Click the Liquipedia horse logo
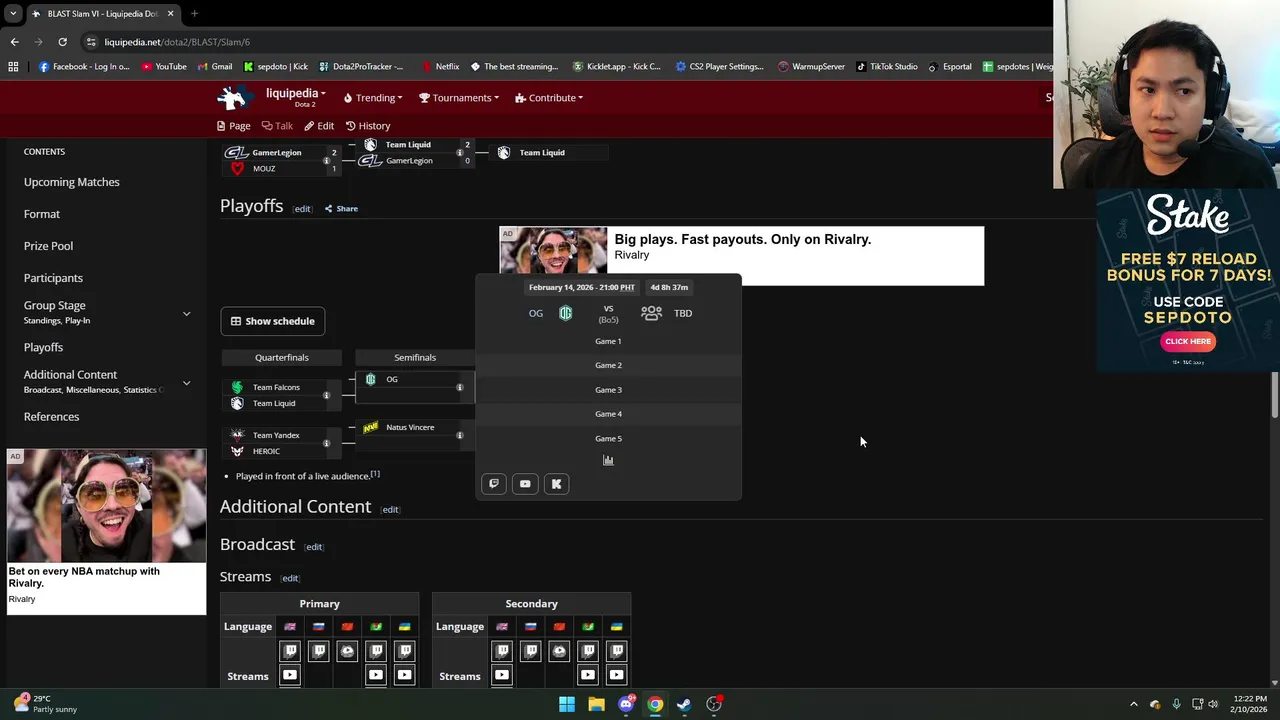 point(234,97)
